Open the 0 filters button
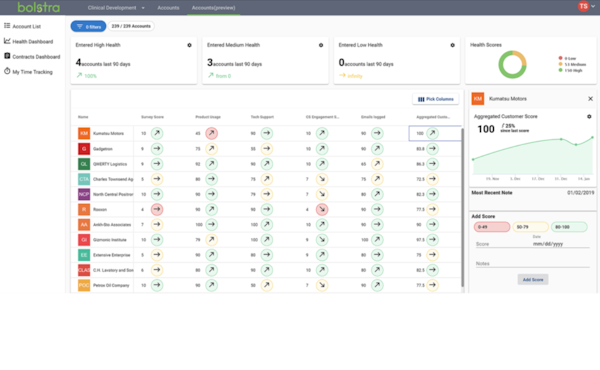Viewport: 600px width, 370px height. [x=88, y=26]
